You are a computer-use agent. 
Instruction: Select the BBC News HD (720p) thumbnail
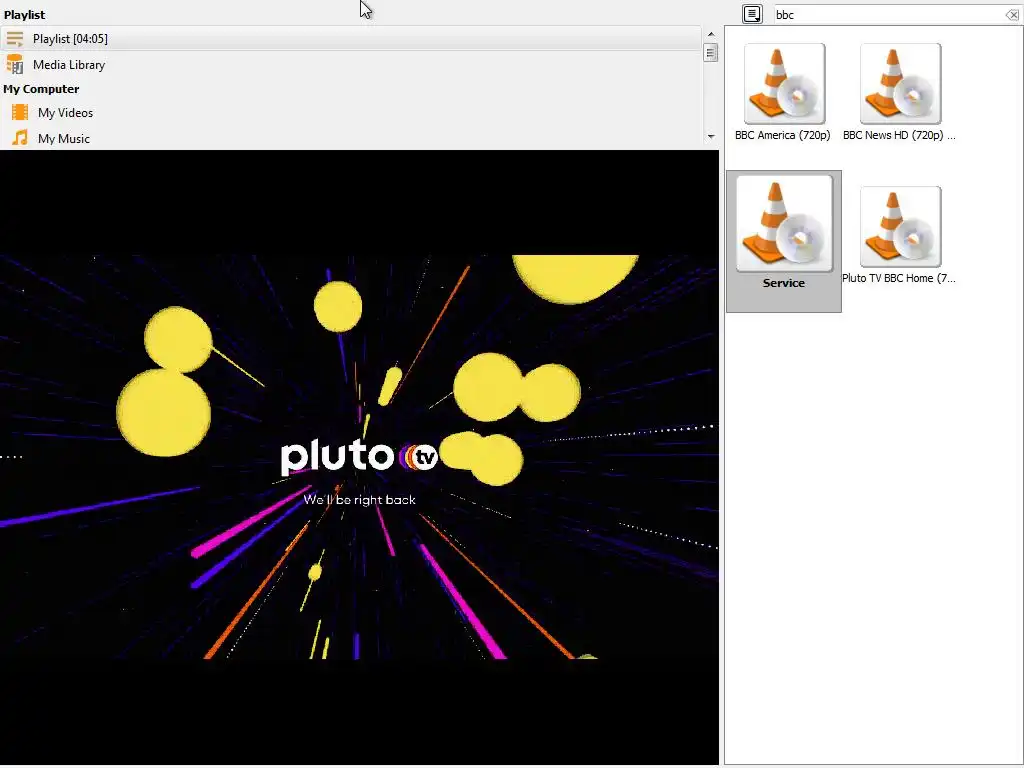click(x=901, y=84)
